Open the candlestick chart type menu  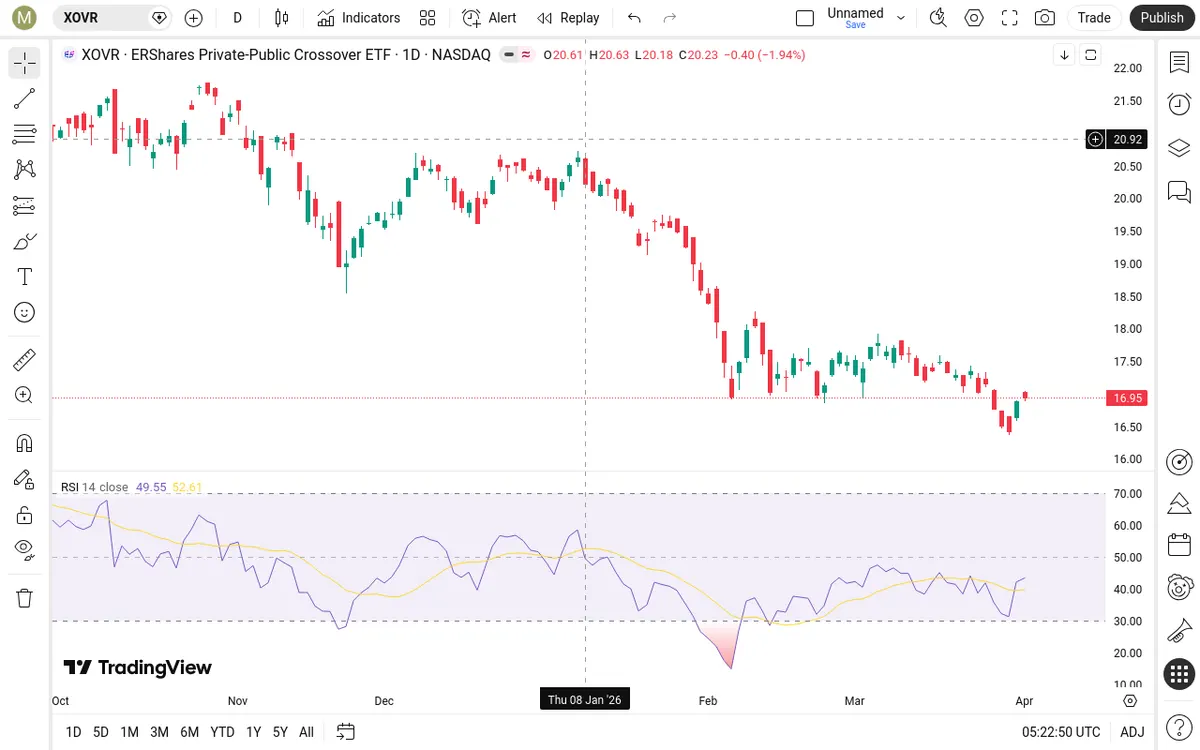(x=282, y=18)
